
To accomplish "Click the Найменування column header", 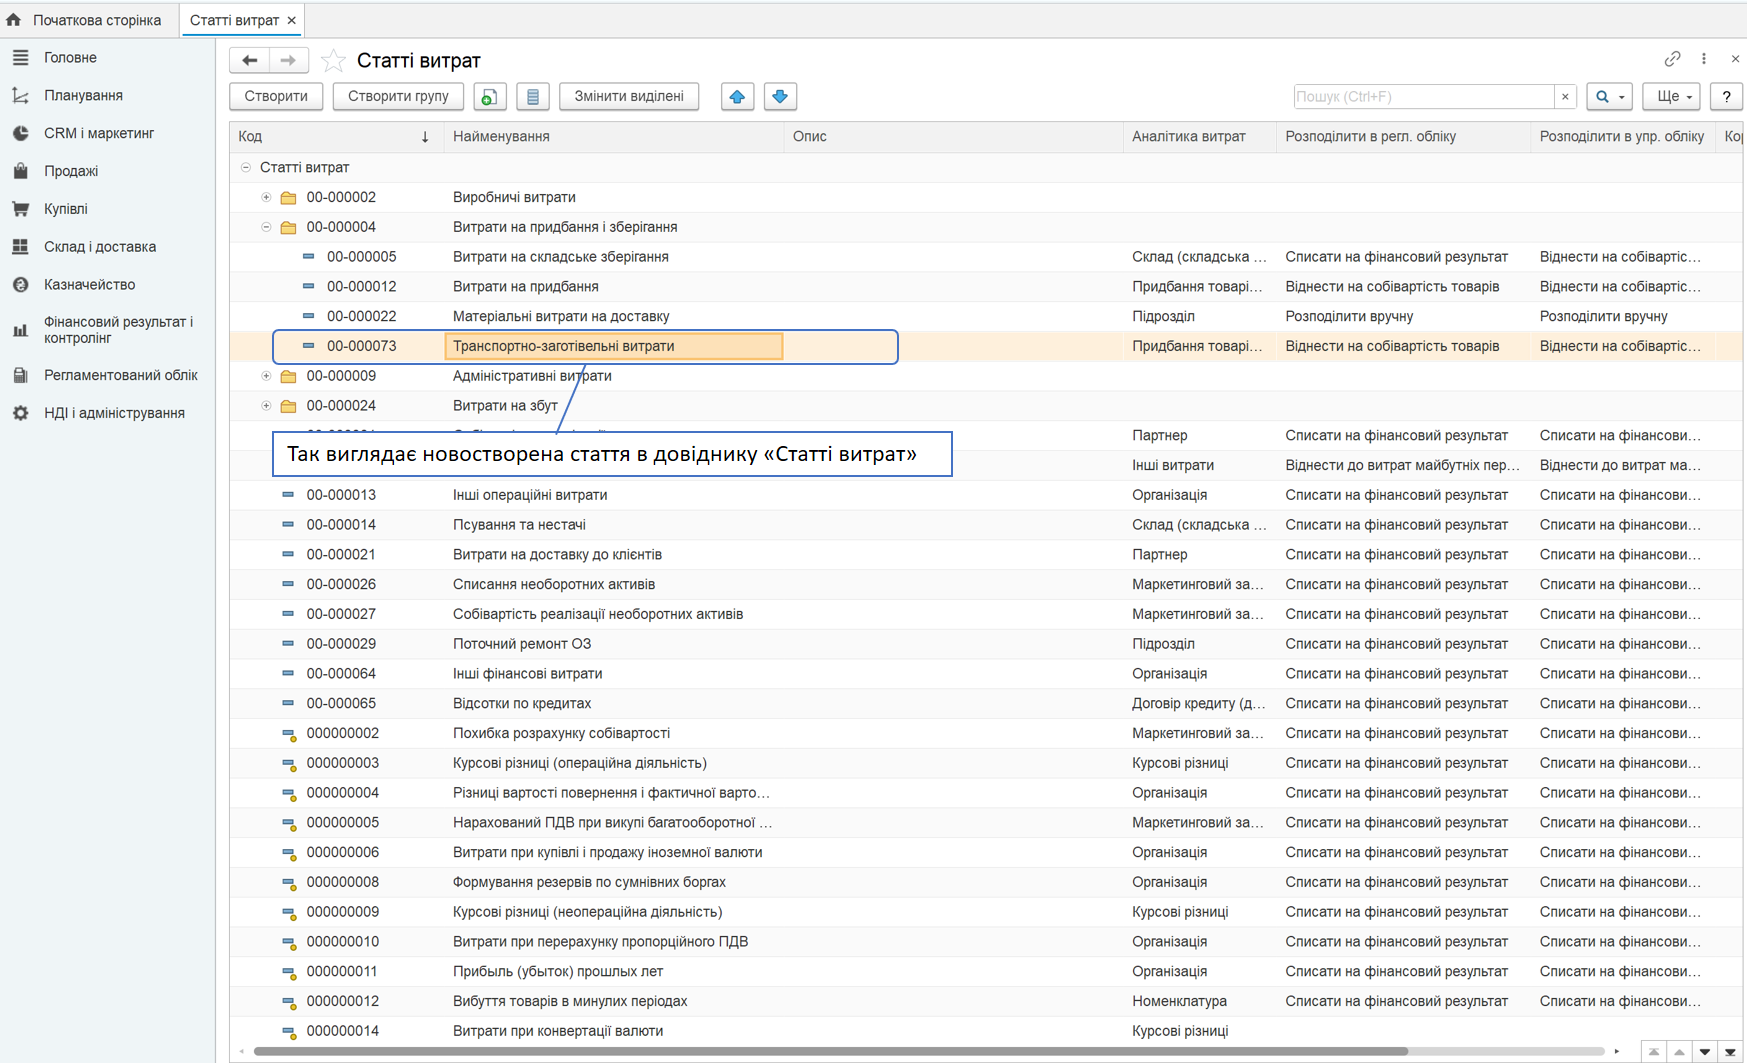I will [614, 137].
